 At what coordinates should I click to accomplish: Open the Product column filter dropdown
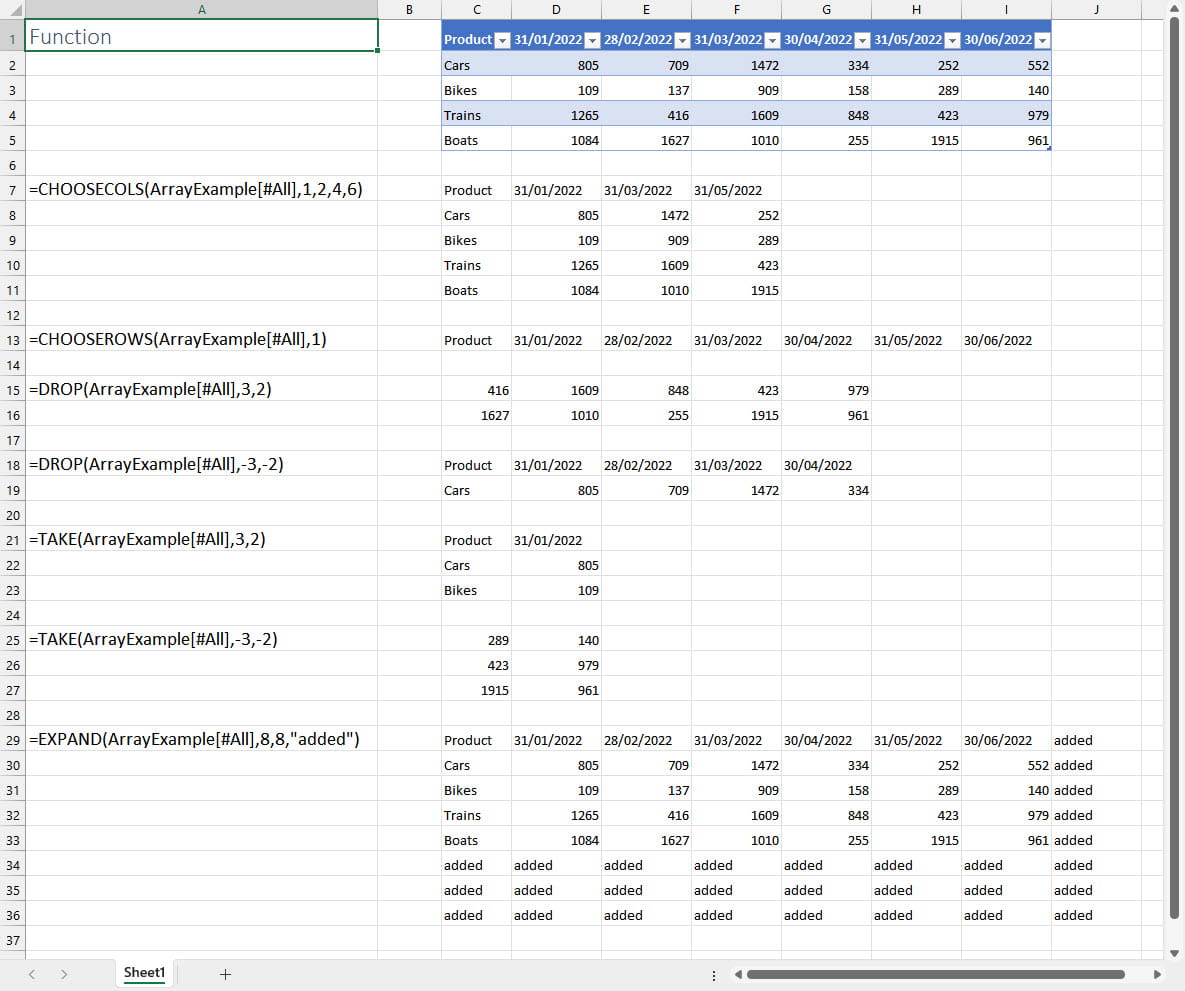(x=502, y=40)
